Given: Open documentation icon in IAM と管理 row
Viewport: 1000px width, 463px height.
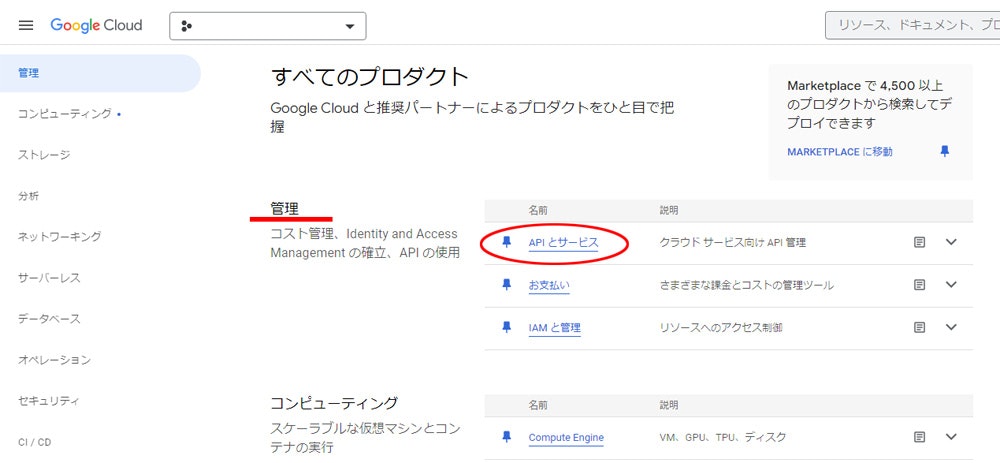Looking at the screenshot, I should coord(919,327).
